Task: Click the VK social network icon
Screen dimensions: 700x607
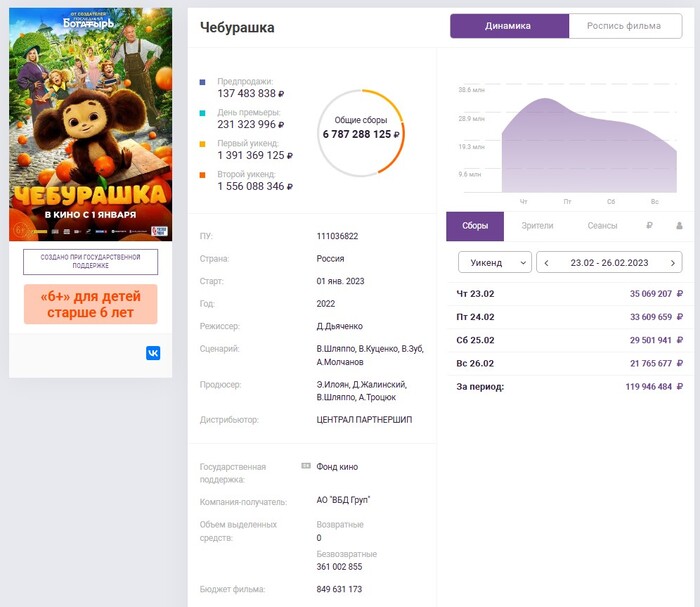Action: tap(153, 353)
